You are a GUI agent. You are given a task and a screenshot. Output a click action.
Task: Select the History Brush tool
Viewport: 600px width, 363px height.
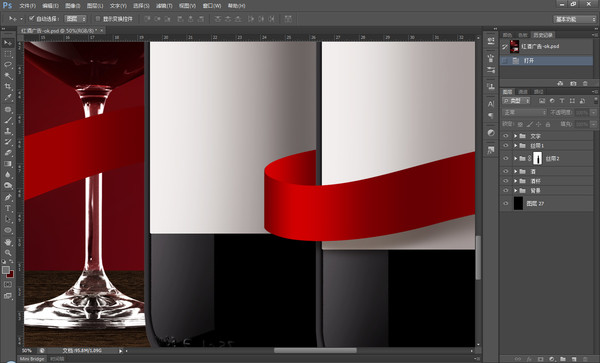(8, 142)
